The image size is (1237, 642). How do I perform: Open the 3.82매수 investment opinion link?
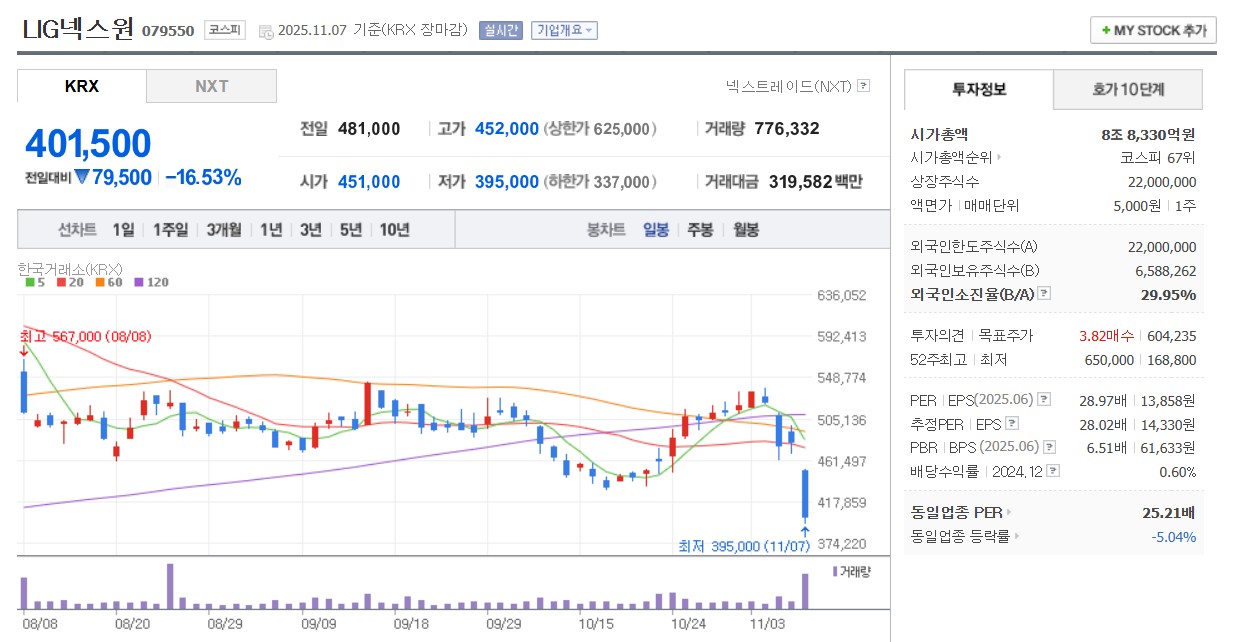pos(1106,335)
